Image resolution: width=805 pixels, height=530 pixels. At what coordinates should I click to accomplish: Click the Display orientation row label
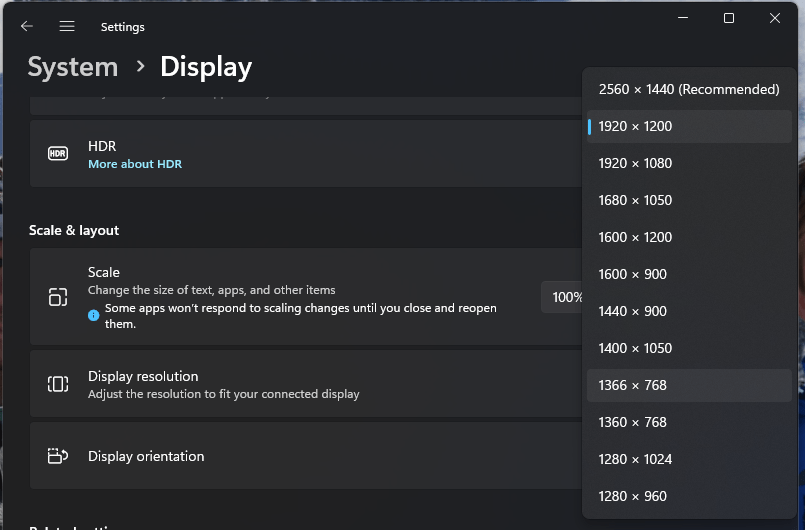point(146,456)
